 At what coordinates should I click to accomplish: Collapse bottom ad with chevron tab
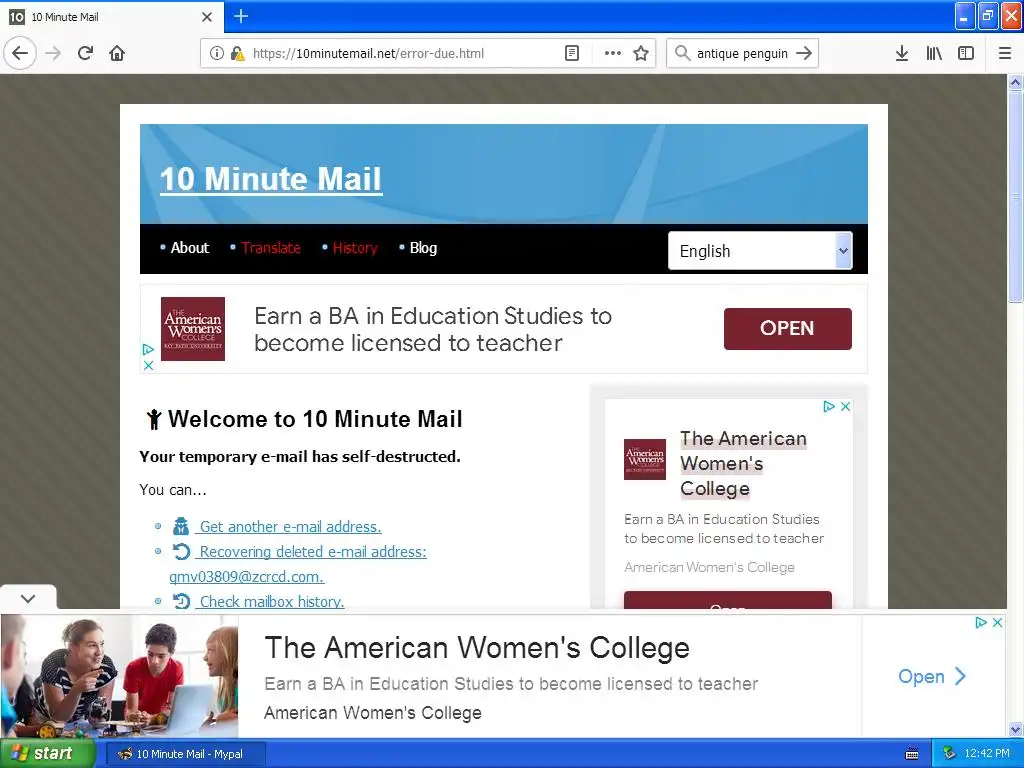point(28,598)
